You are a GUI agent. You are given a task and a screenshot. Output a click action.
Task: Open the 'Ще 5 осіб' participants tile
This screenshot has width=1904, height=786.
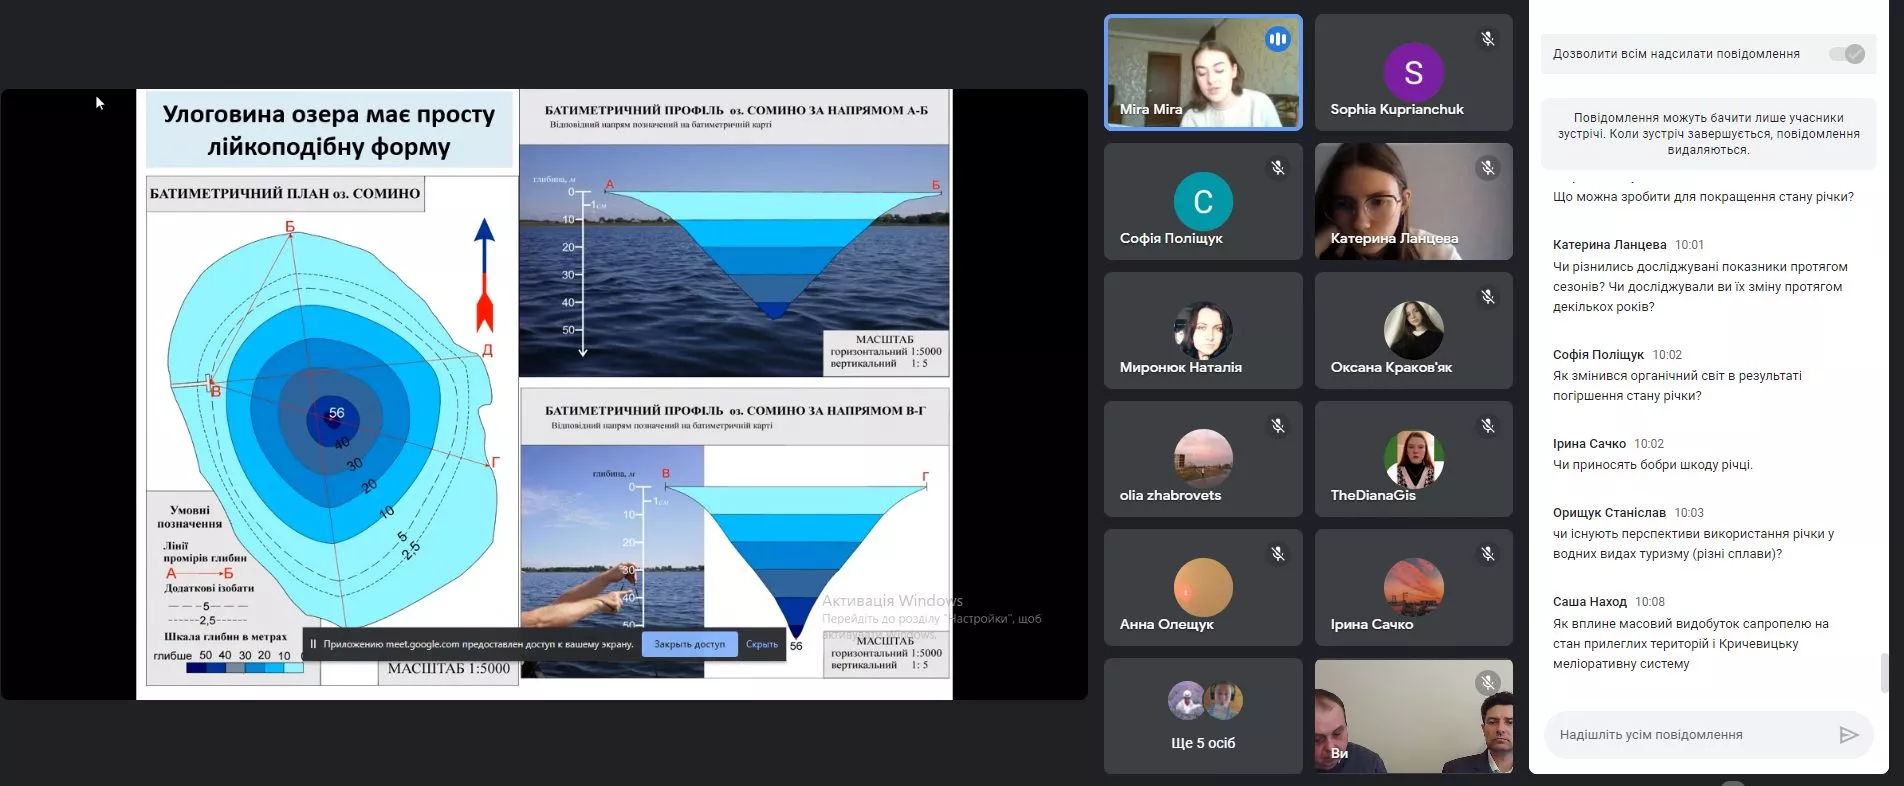(1203, 716)
